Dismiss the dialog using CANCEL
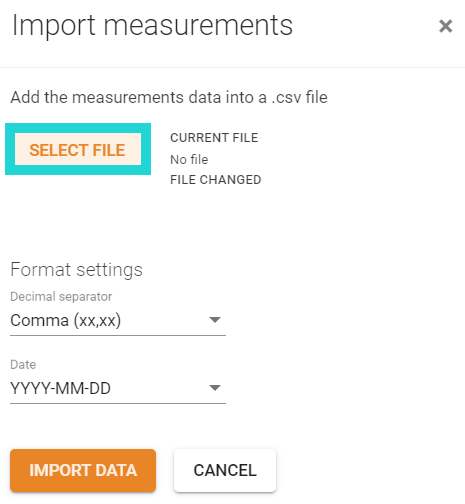Viewport: 465px width, 504px height. (225, 470)
